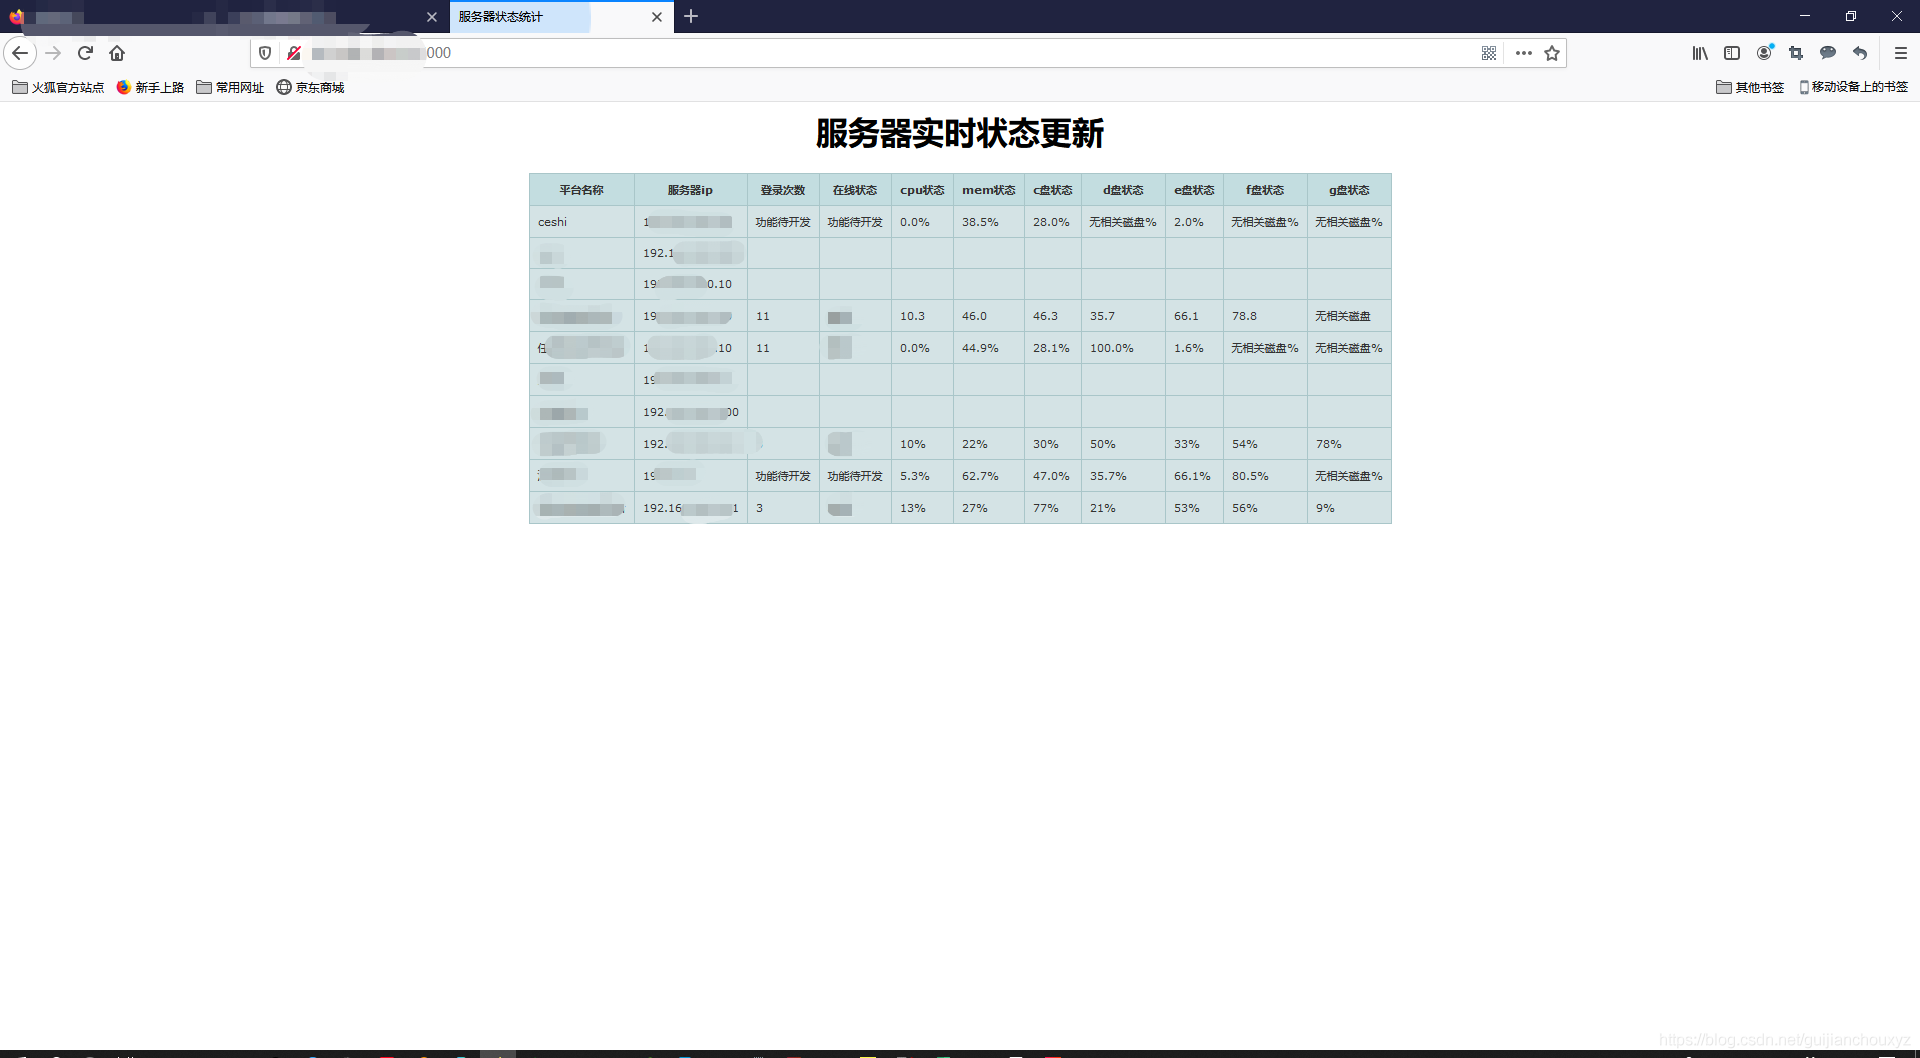Switch to the first browser tab
Screen dimensions: 1920x1058
pyautogui.click(x=224, y=17)
